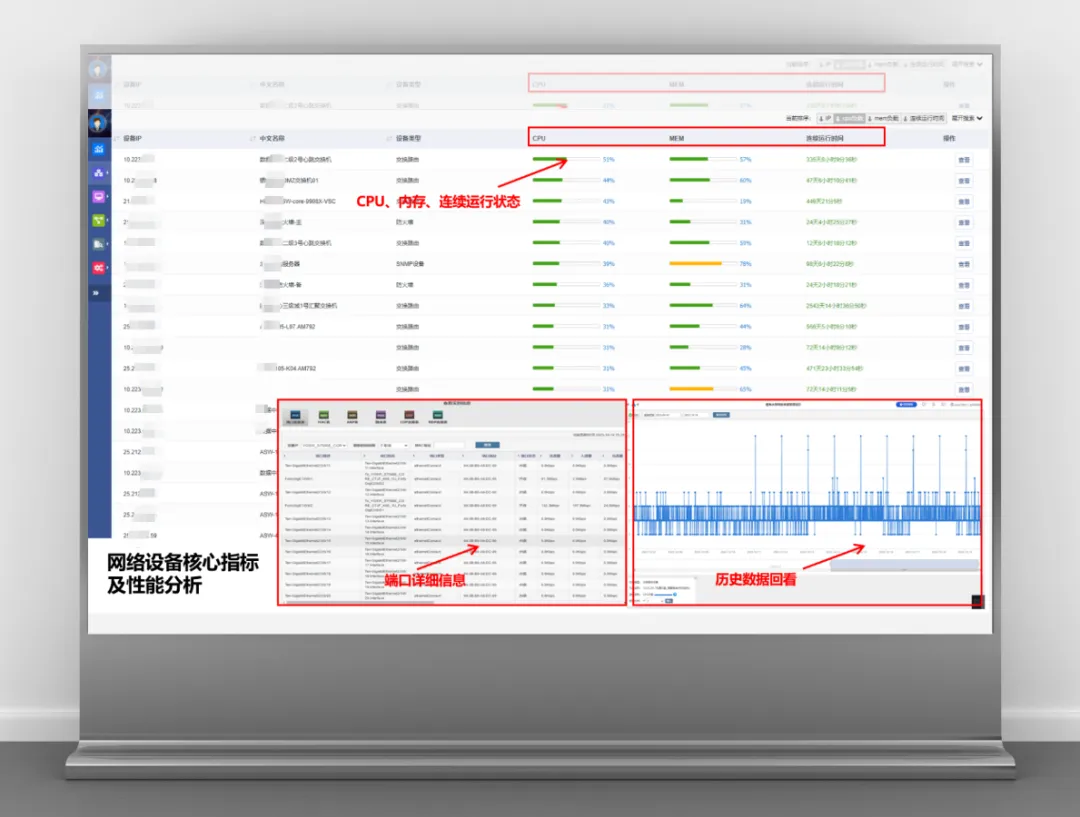Open device dropdown in port details panel

click(324, 446)
